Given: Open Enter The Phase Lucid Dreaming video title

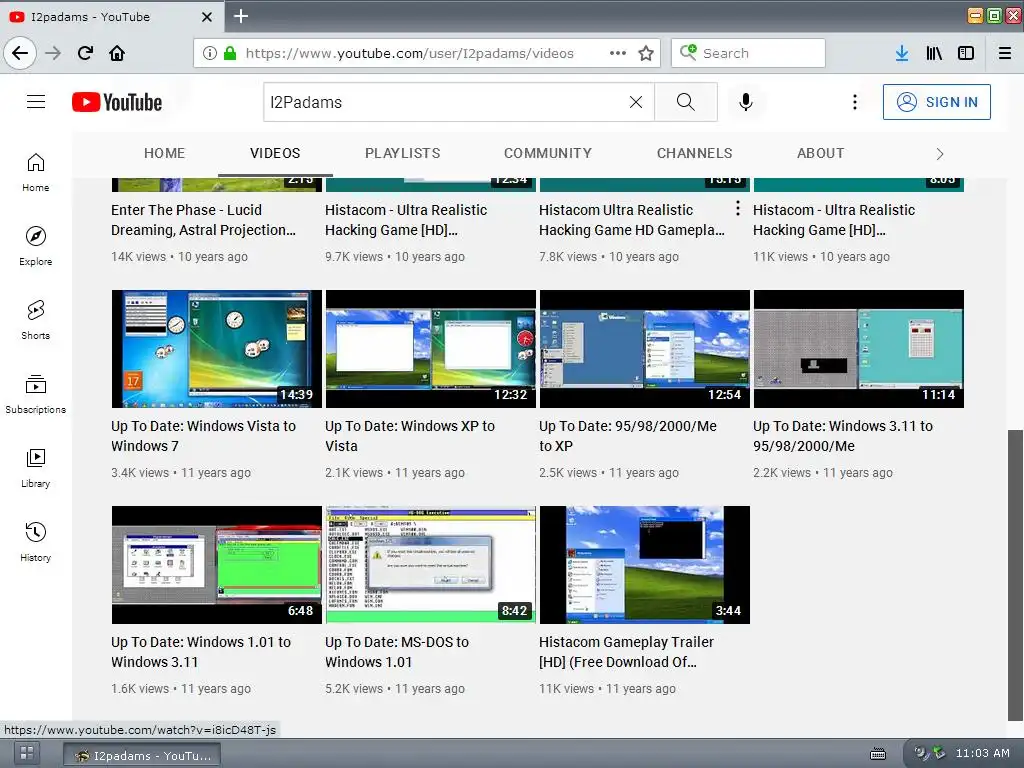Looking at the screenshot, I should click(x=203, y=220).
